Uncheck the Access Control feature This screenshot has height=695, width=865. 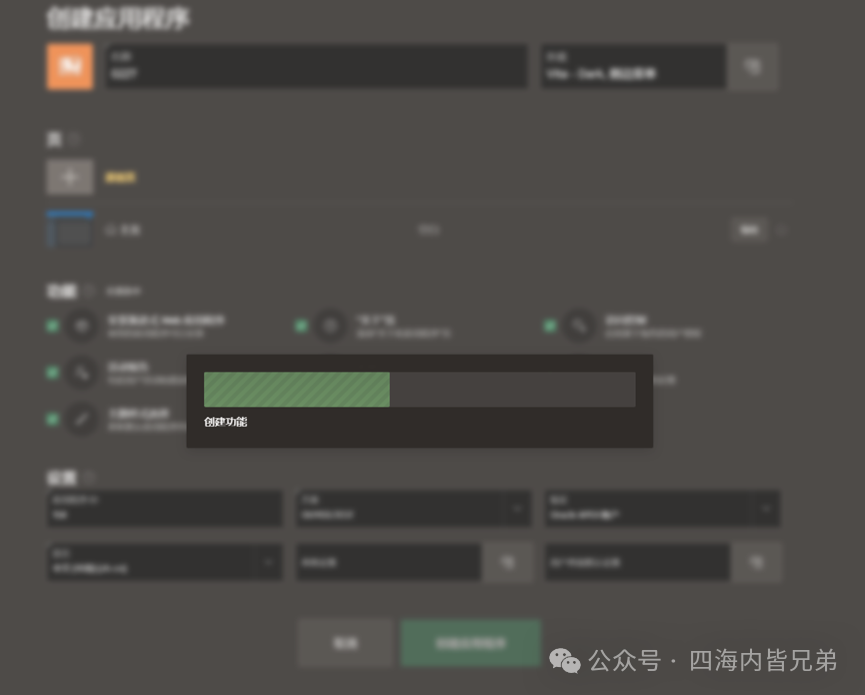tap(550, 326)
